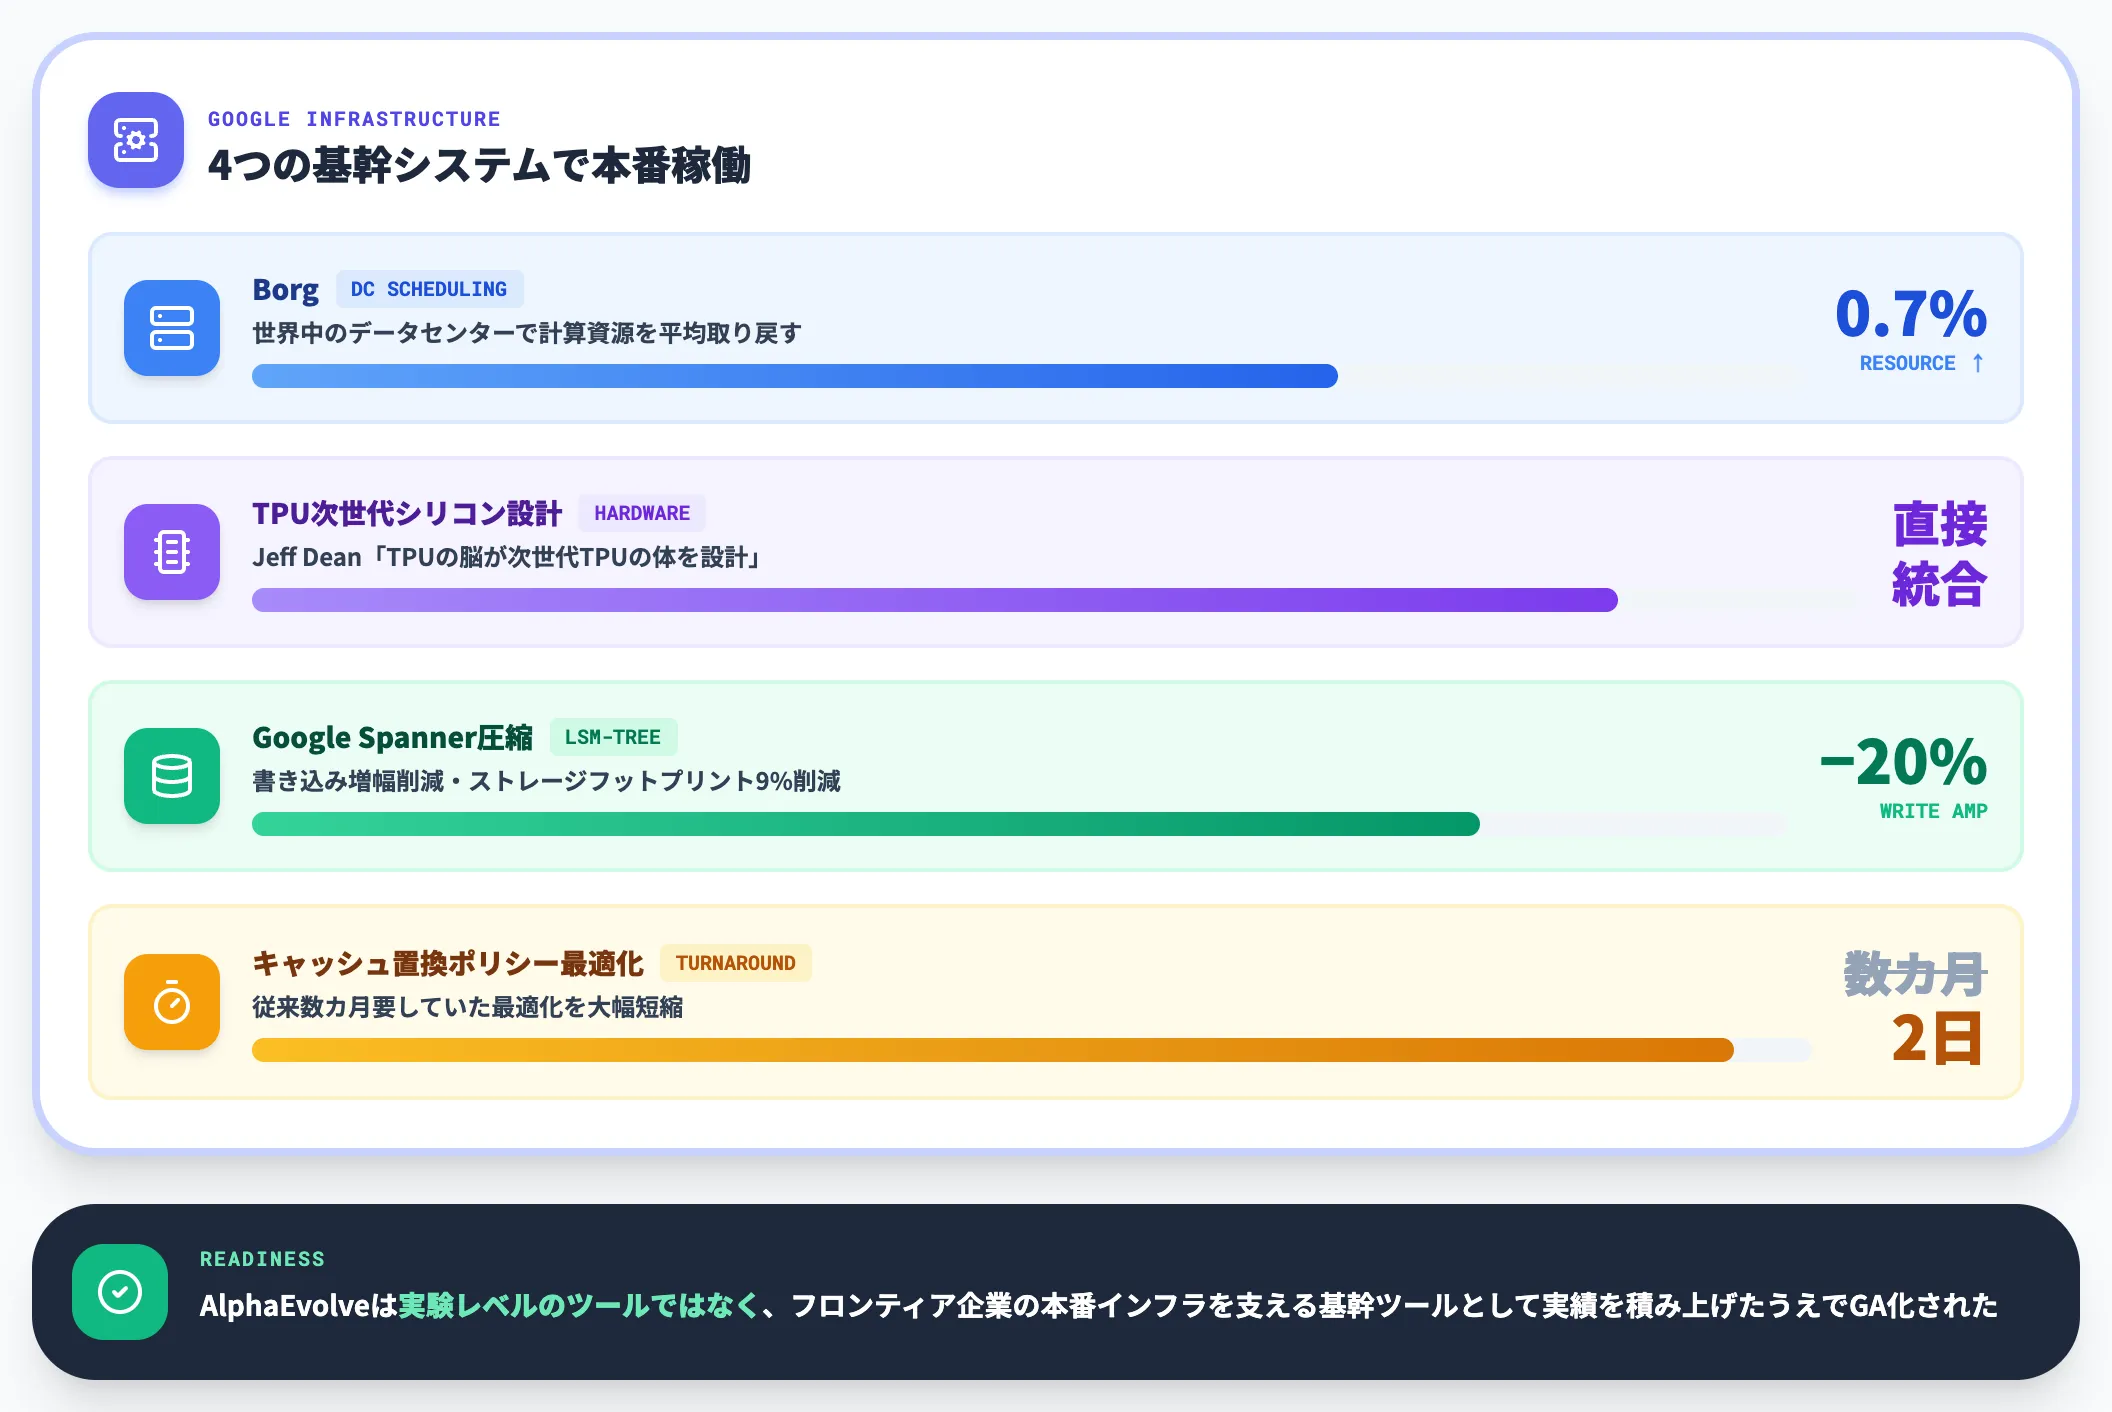Click the TURNAROUND tag
This screenshot has width=2112, height=1412.
(x=736, y=963)
